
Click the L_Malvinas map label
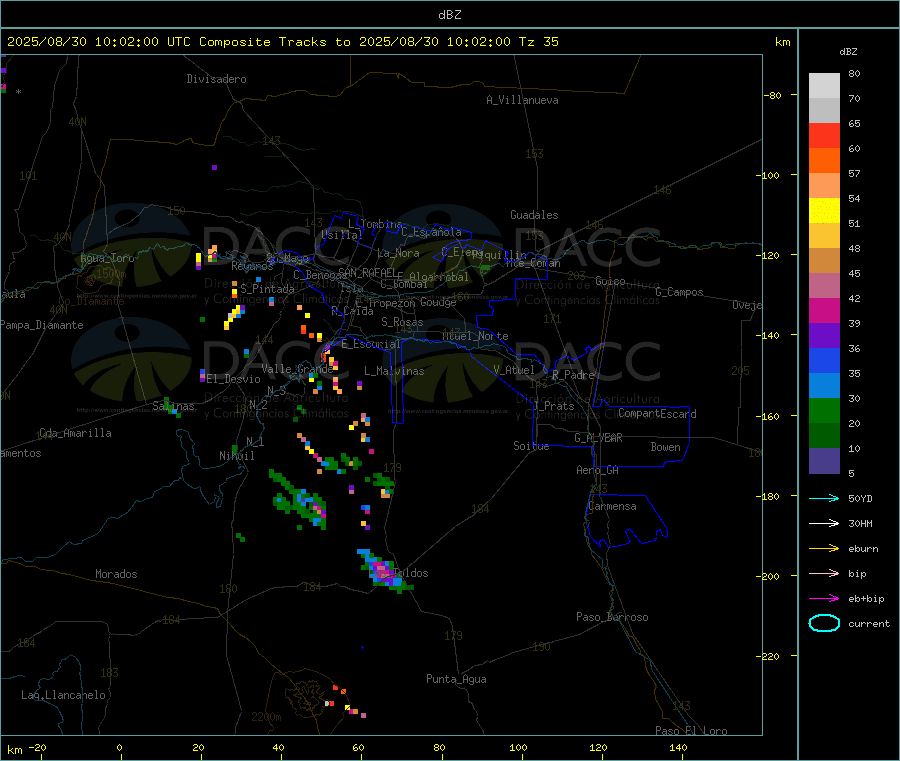click(x=394, y=371)
